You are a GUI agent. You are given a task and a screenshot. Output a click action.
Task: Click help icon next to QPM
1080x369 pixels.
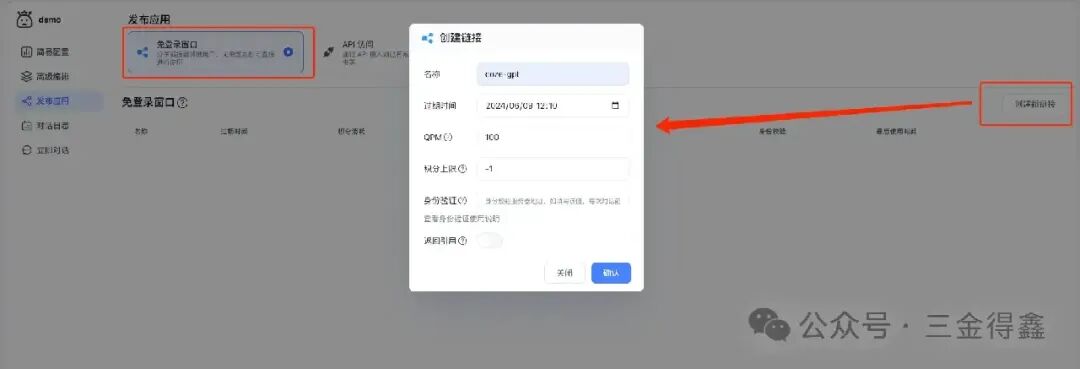pyautogui.click(x=448, y=137)
